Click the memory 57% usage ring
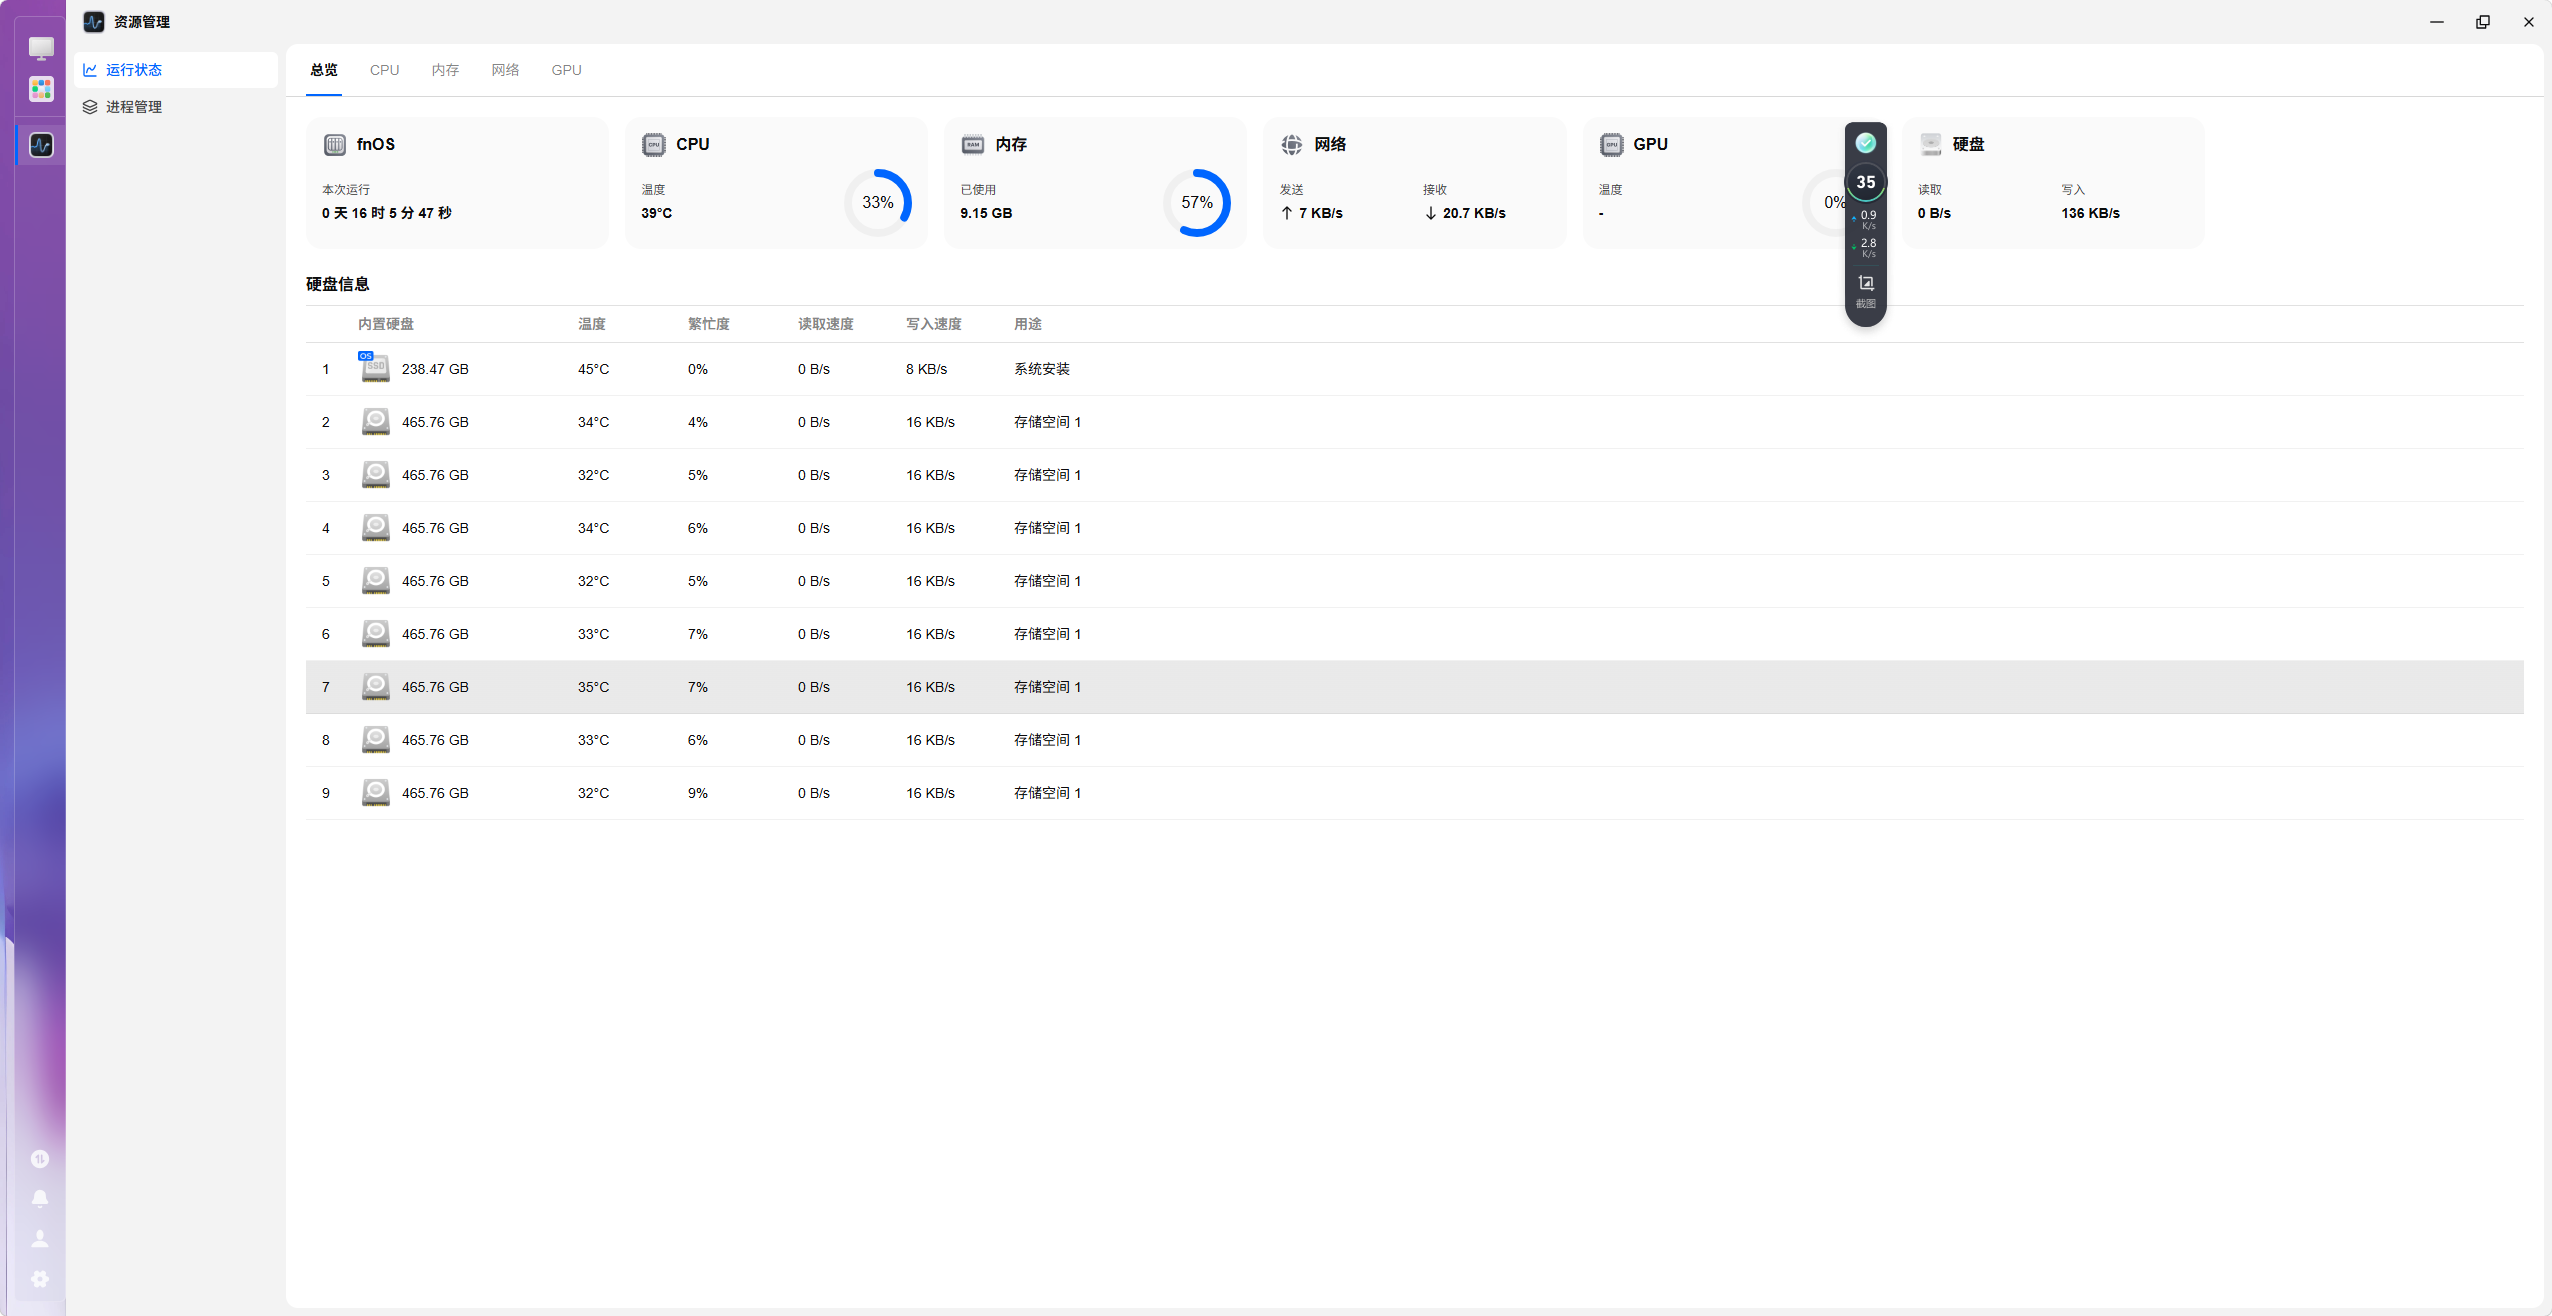The image size is (2552, 1316). click(1197, 203)
